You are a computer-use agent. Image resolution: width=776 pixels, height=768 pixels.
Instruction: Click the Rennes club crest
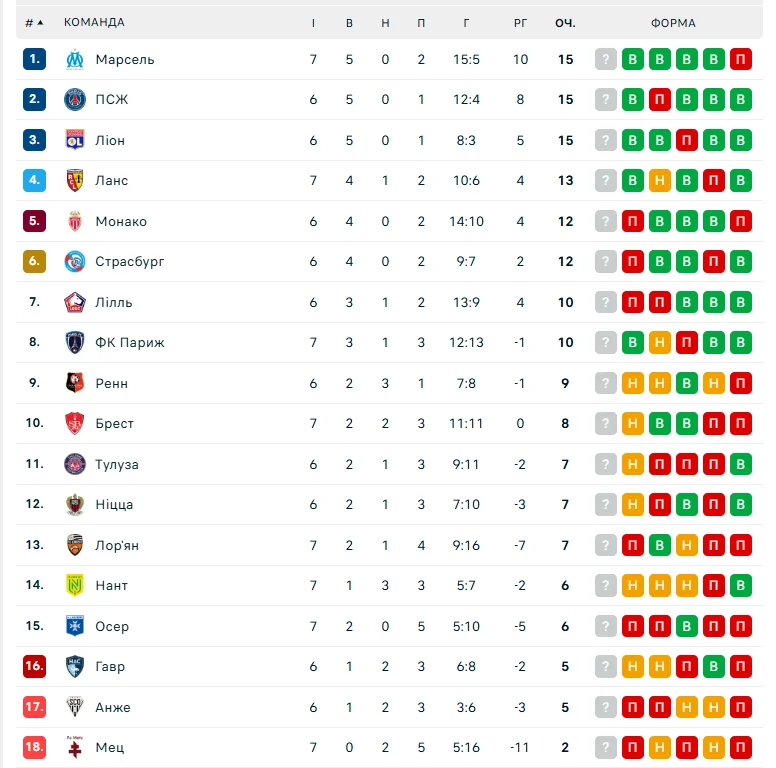pyautogui.click(x=75, y=383)
